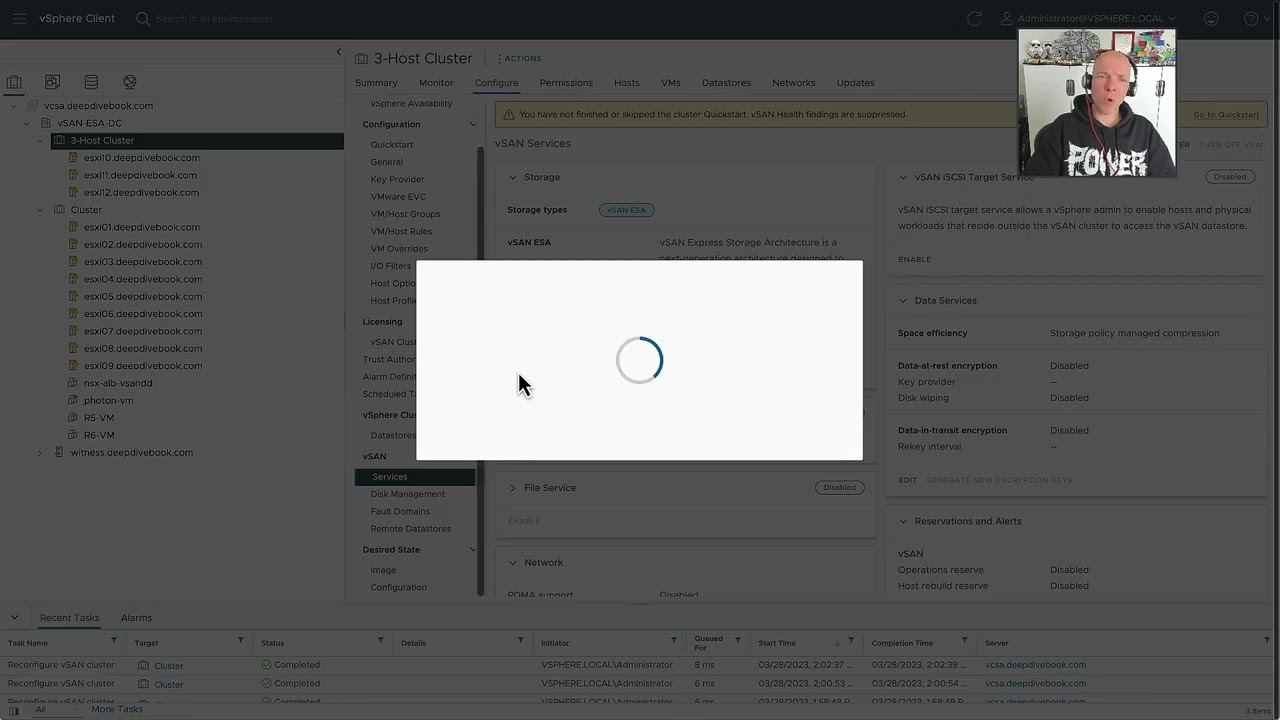Switch to the Networks tab
Viewport: 1280px width, 720px height.
pyautogui.click(x=794, y=83)
